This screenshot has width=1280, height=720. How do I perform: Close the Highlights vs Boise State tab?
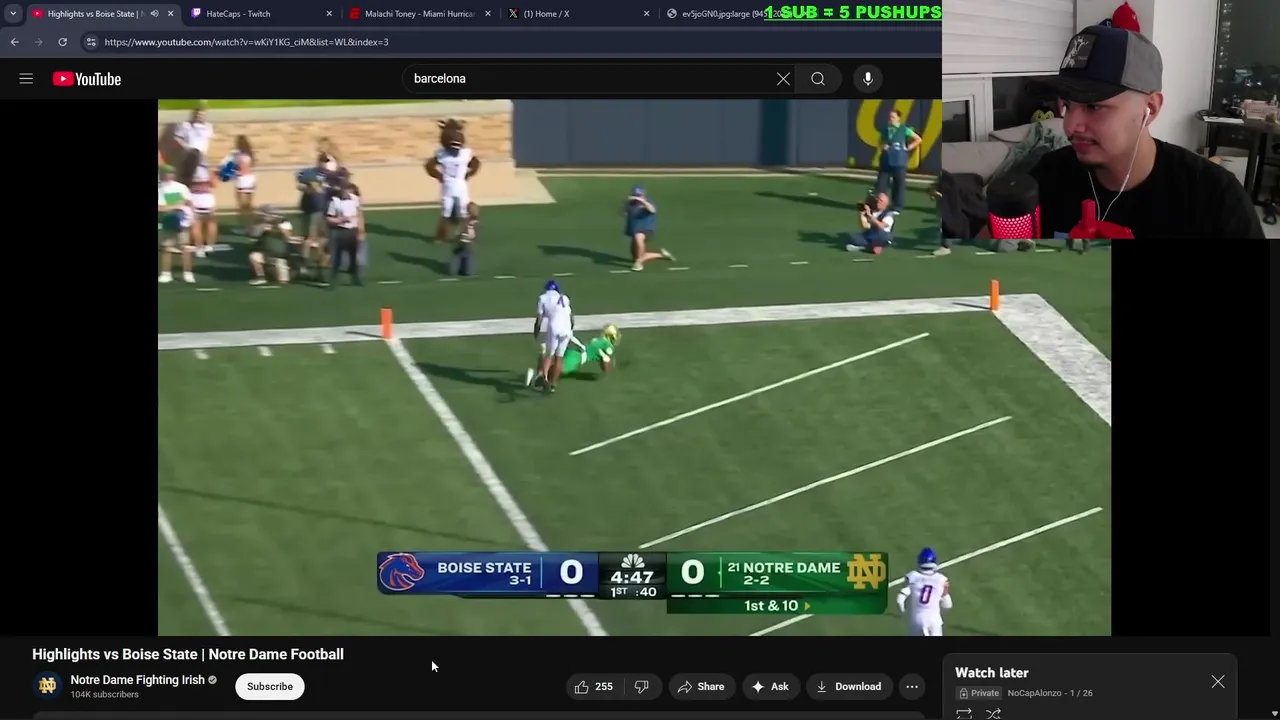pyautogui.click(x=170, y=14)
